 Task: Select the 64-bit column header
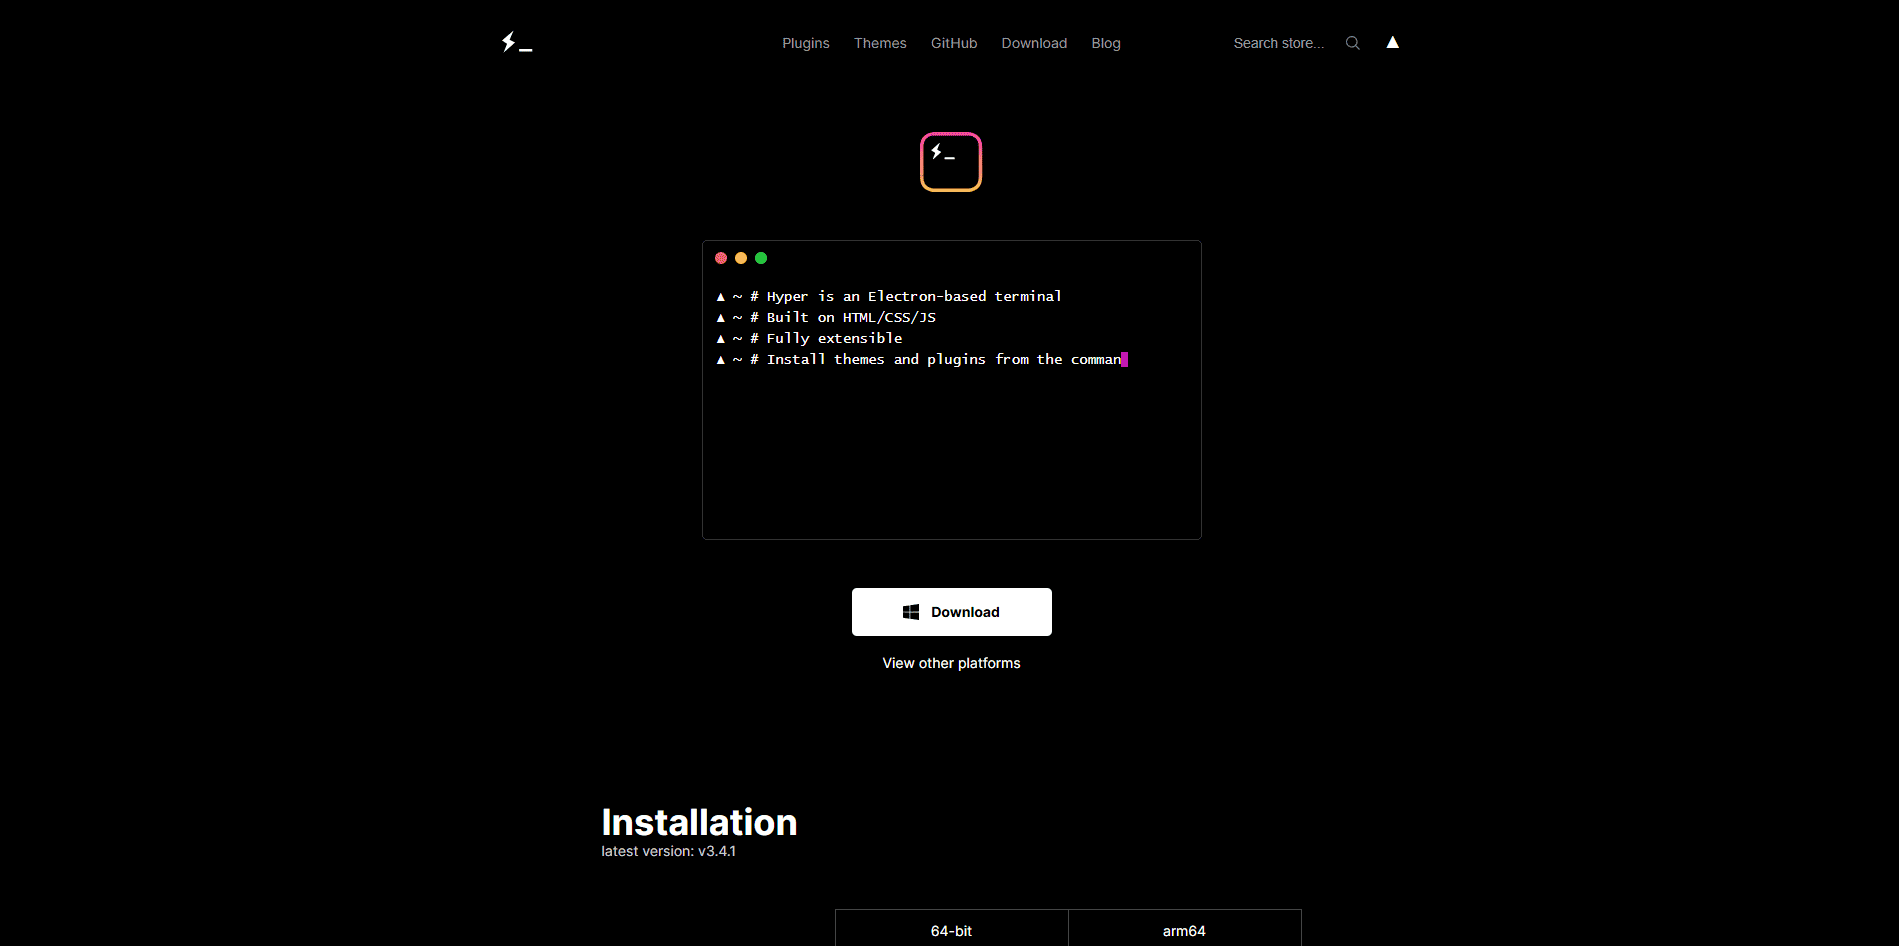[x=951, y=930]
